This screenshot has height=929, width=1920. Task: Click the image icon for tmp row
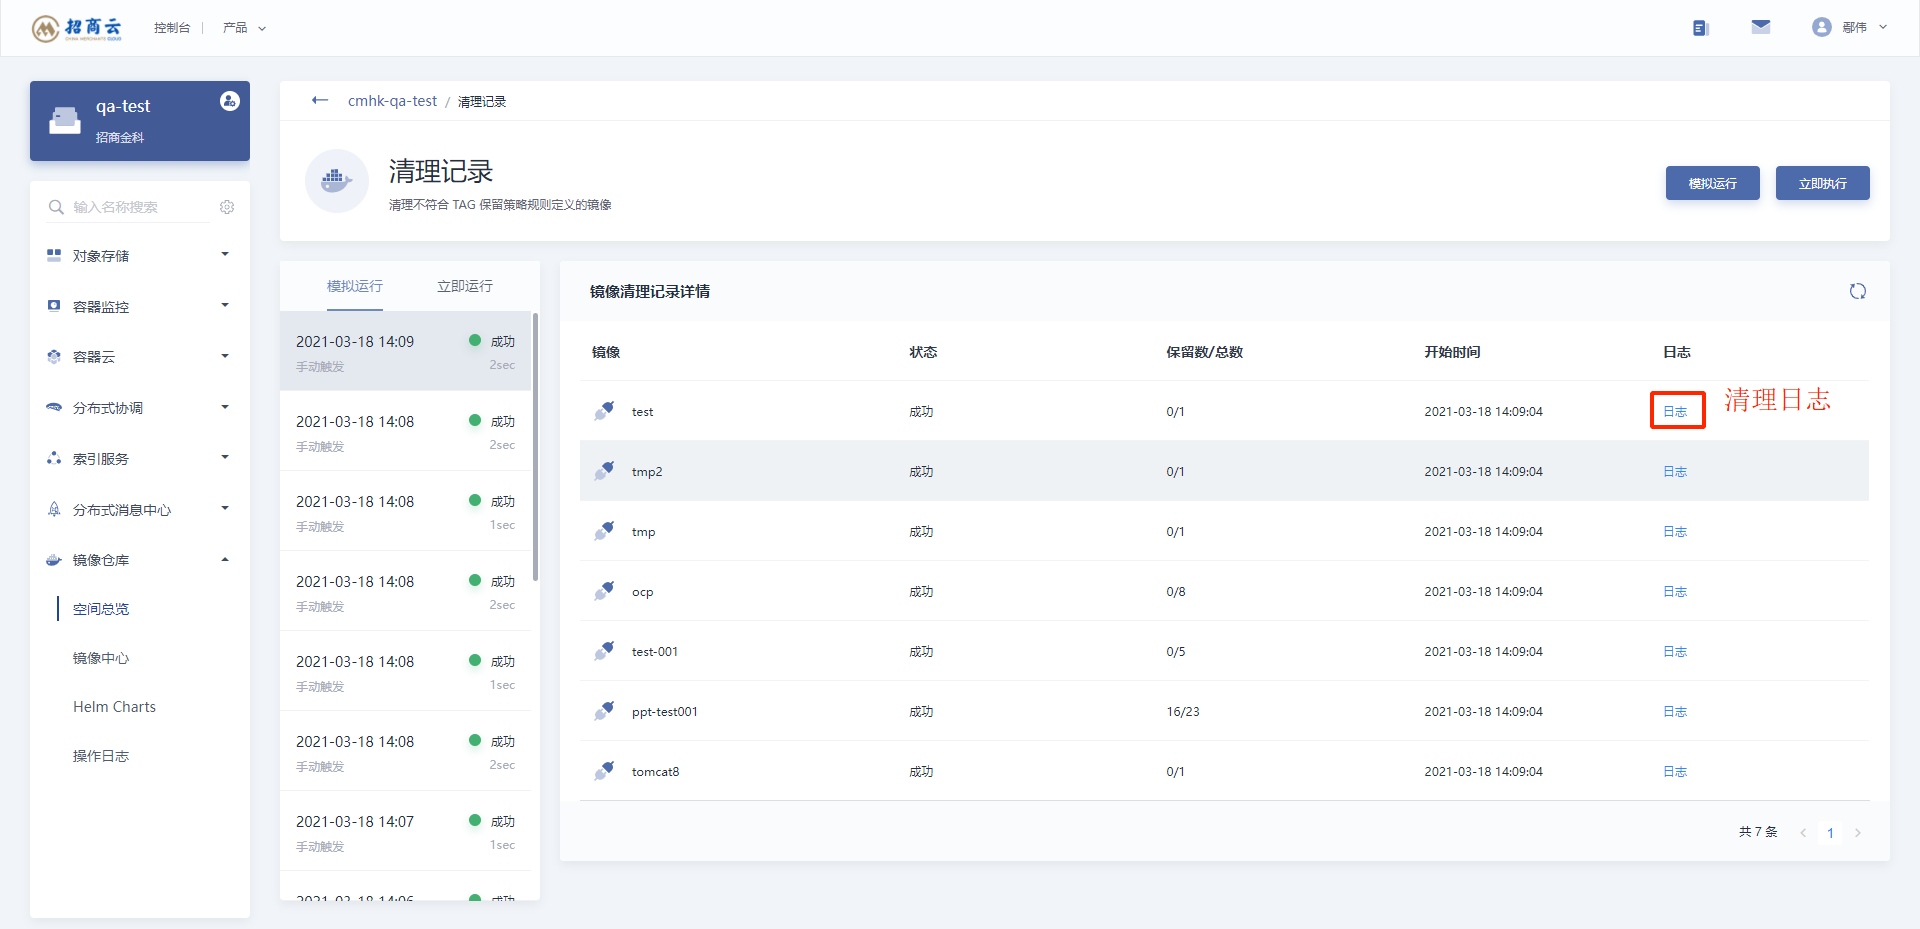click(604, 530)
